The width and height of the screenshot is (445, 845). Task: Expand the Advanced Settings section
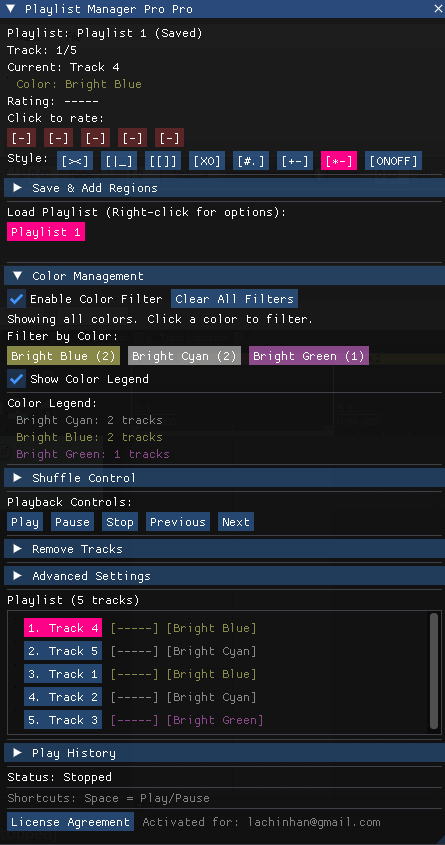pyautogui.click(x=224, y=576)
